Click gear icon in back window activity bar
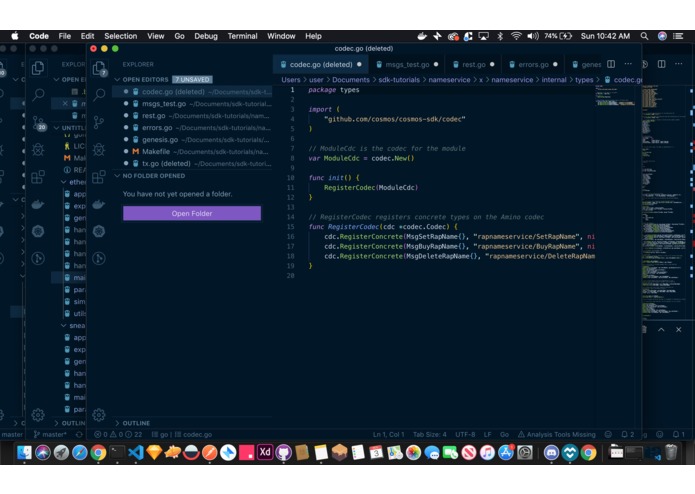 coord(38,415)
